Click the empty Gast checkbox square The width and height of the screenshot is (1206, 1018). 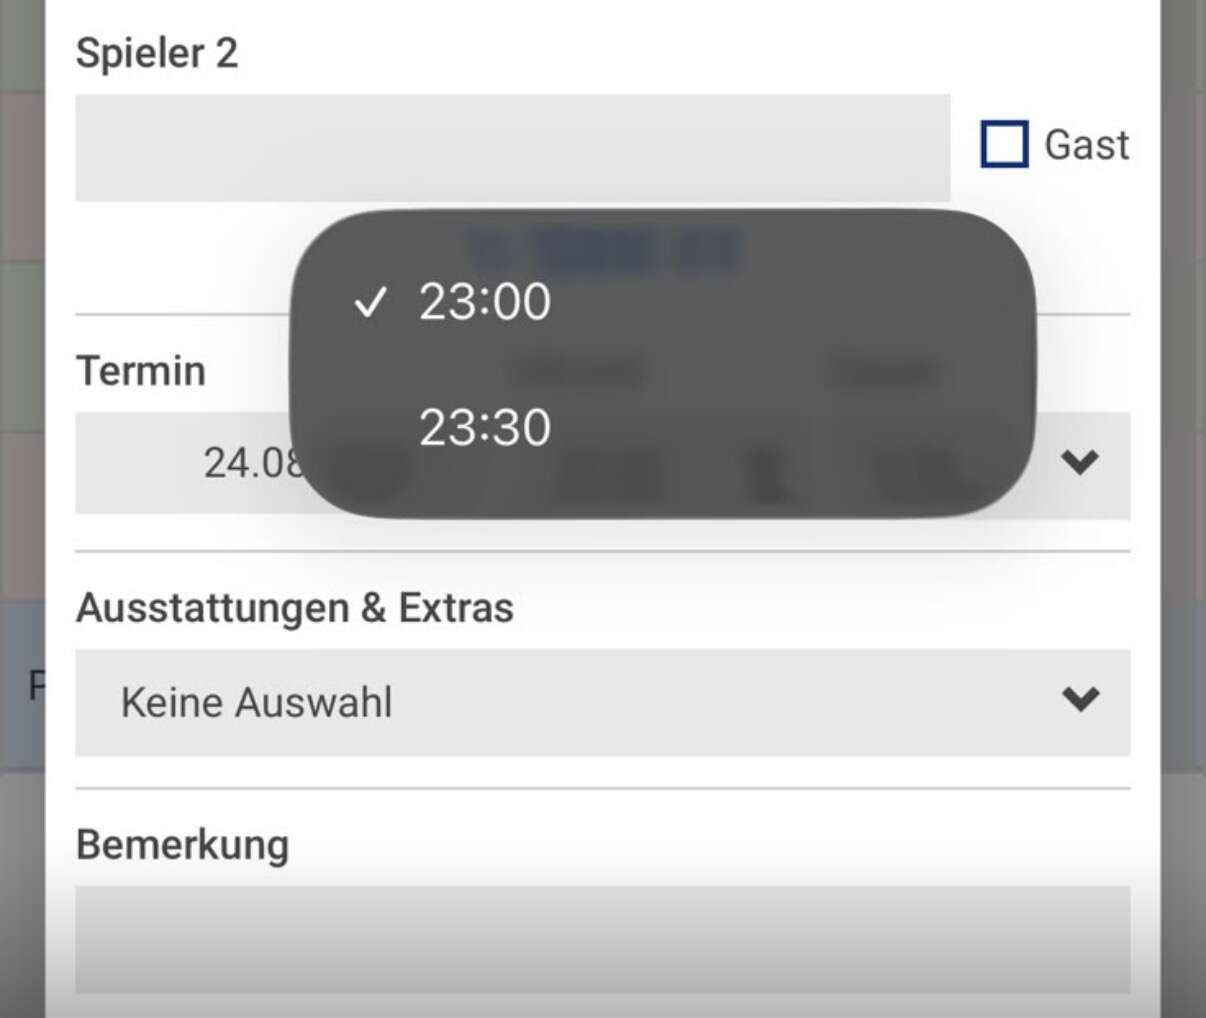(x=1004, y=144)
